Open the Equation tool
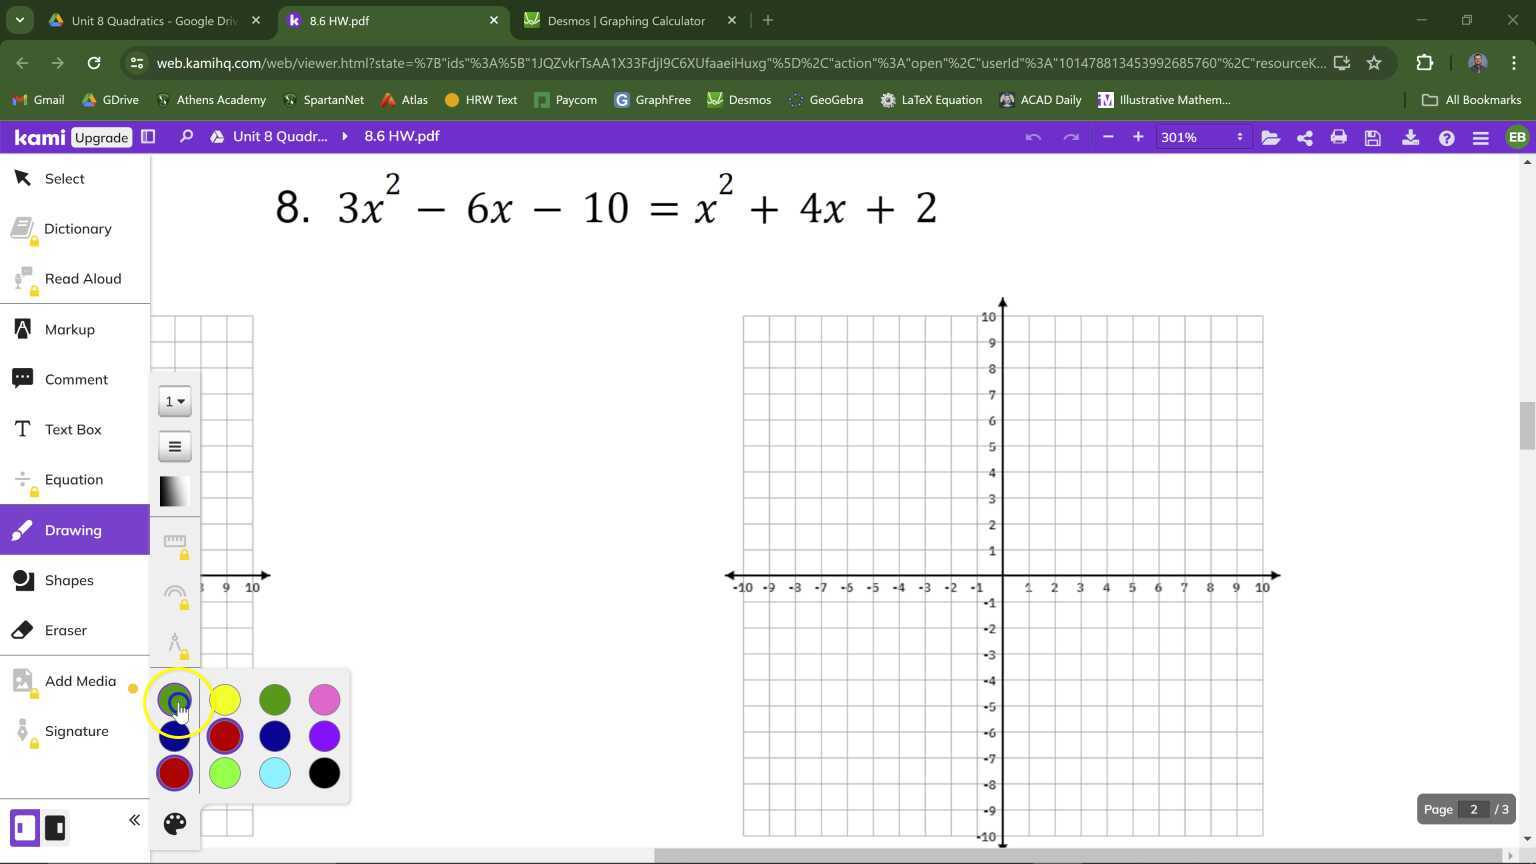This screenshot has width=1536, height=864. (x=73, y=479)
